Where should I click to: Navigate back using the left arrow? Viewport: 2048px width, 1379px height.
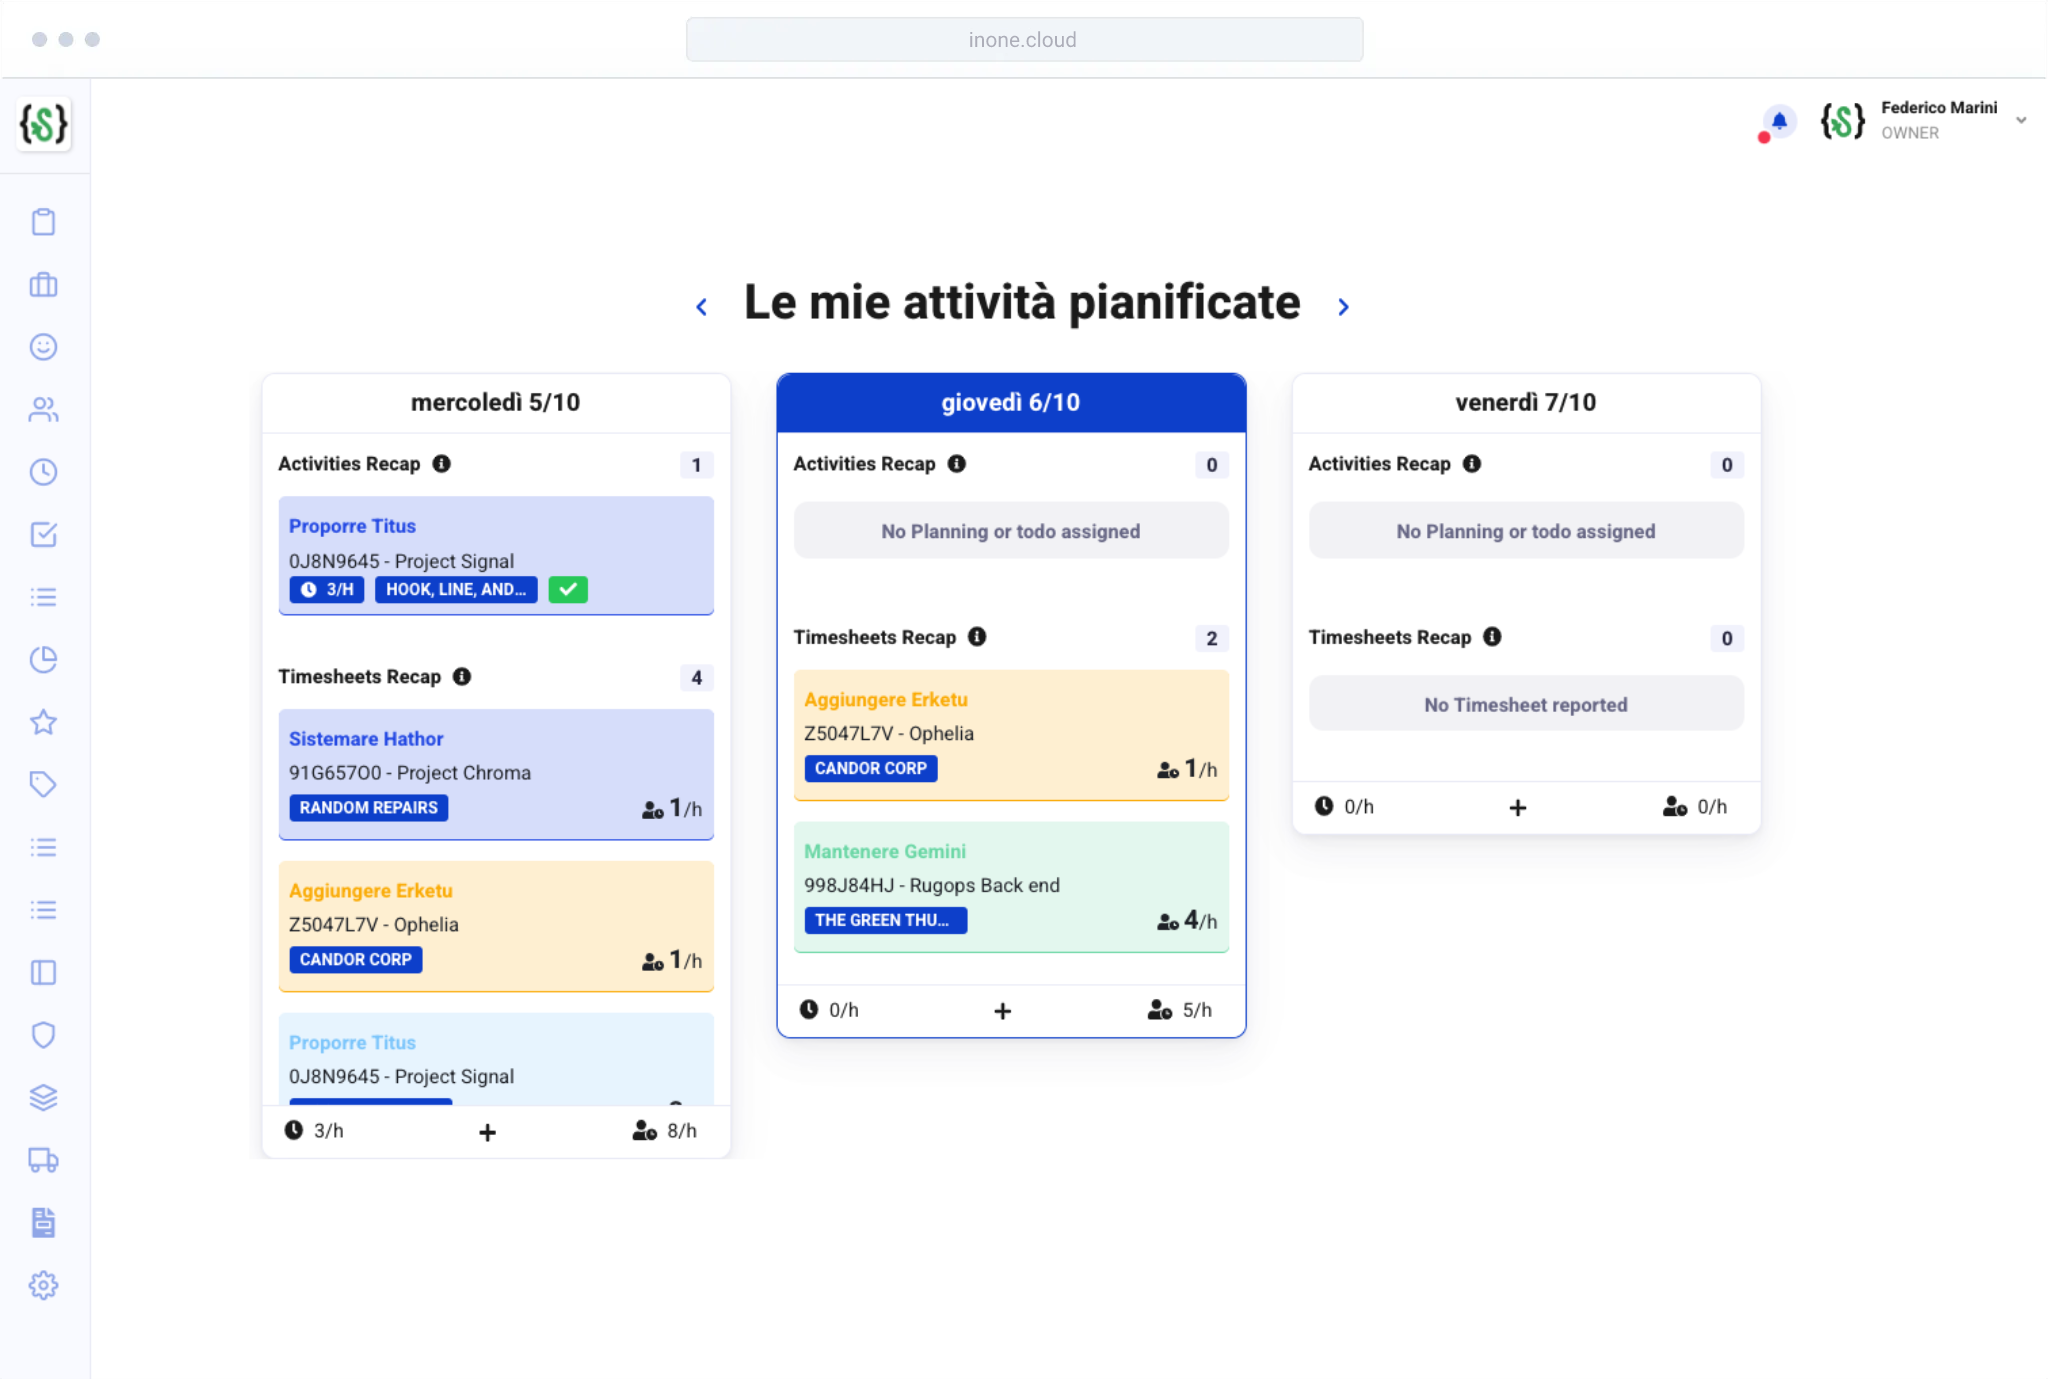(x=701, y=306)
